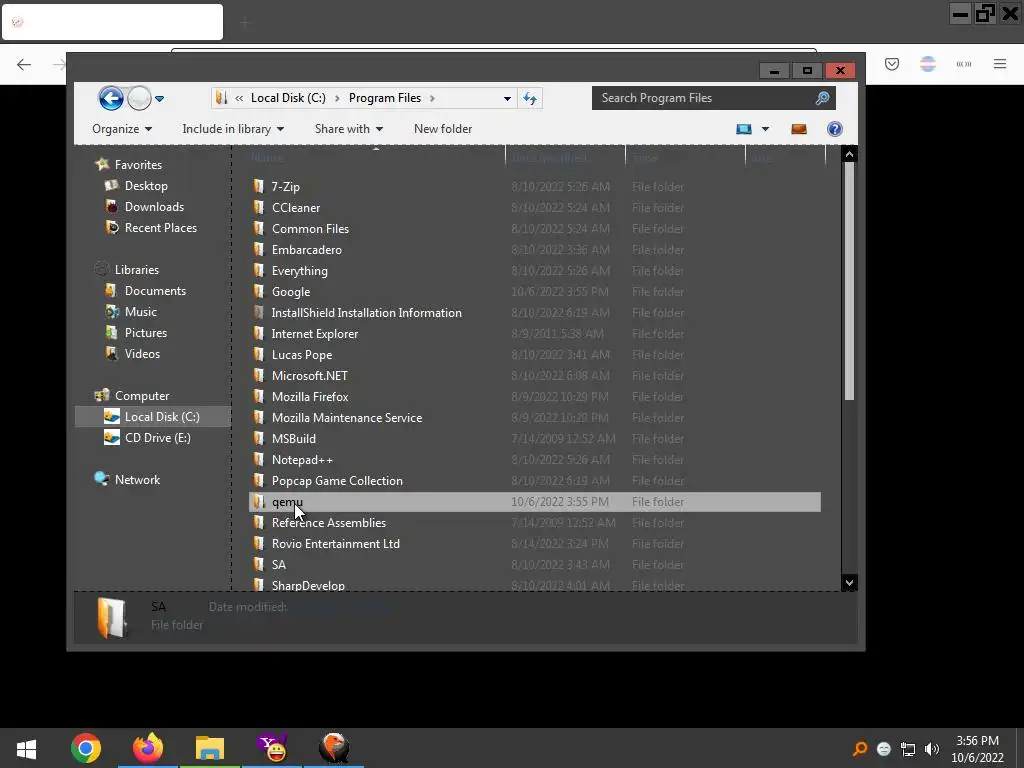This screenshot has height=768, width=1024.
Task: Click the Google folder icon
Action: [x=259, y=291]
